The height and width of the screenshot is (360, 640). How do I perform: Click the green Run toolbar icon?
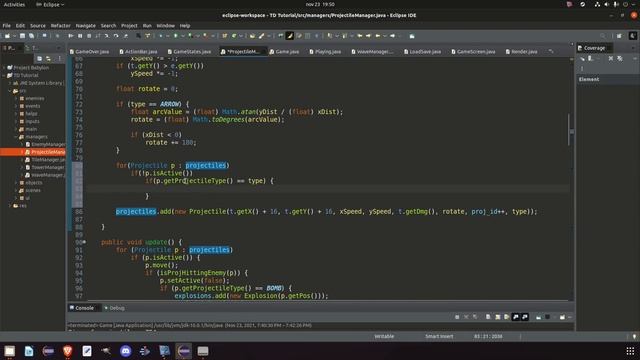tap(176, 36)
